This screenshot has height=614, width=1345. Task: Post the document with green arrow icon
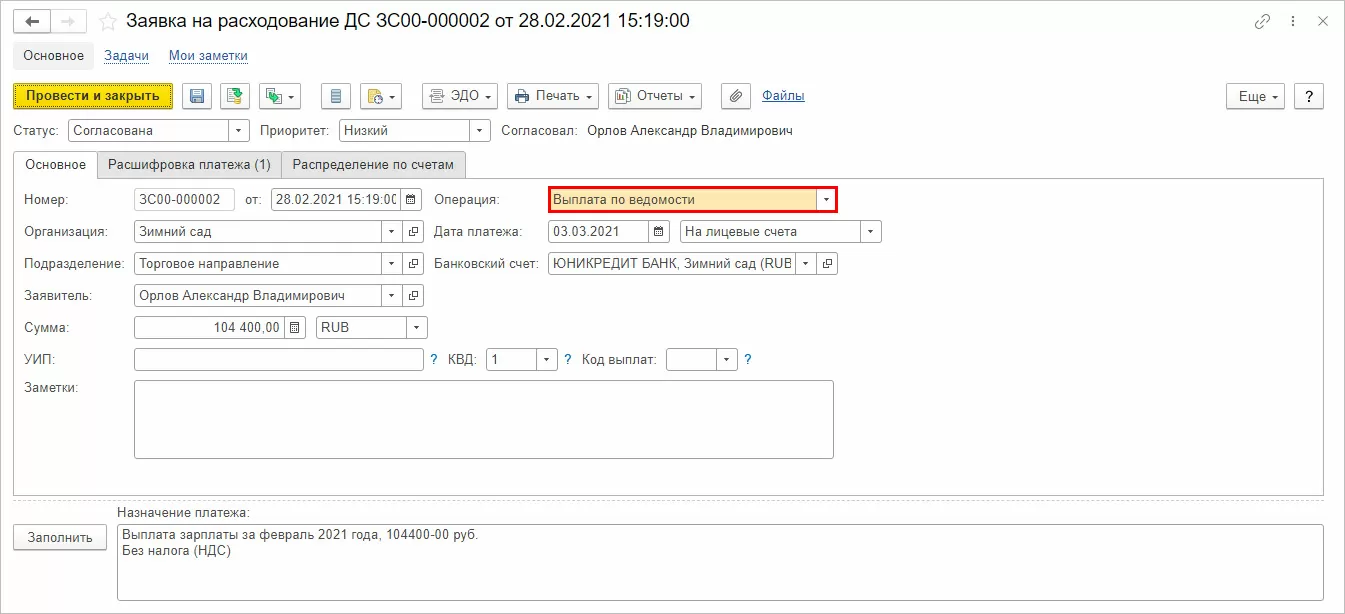pyautogui.click(x=235, y=96)
